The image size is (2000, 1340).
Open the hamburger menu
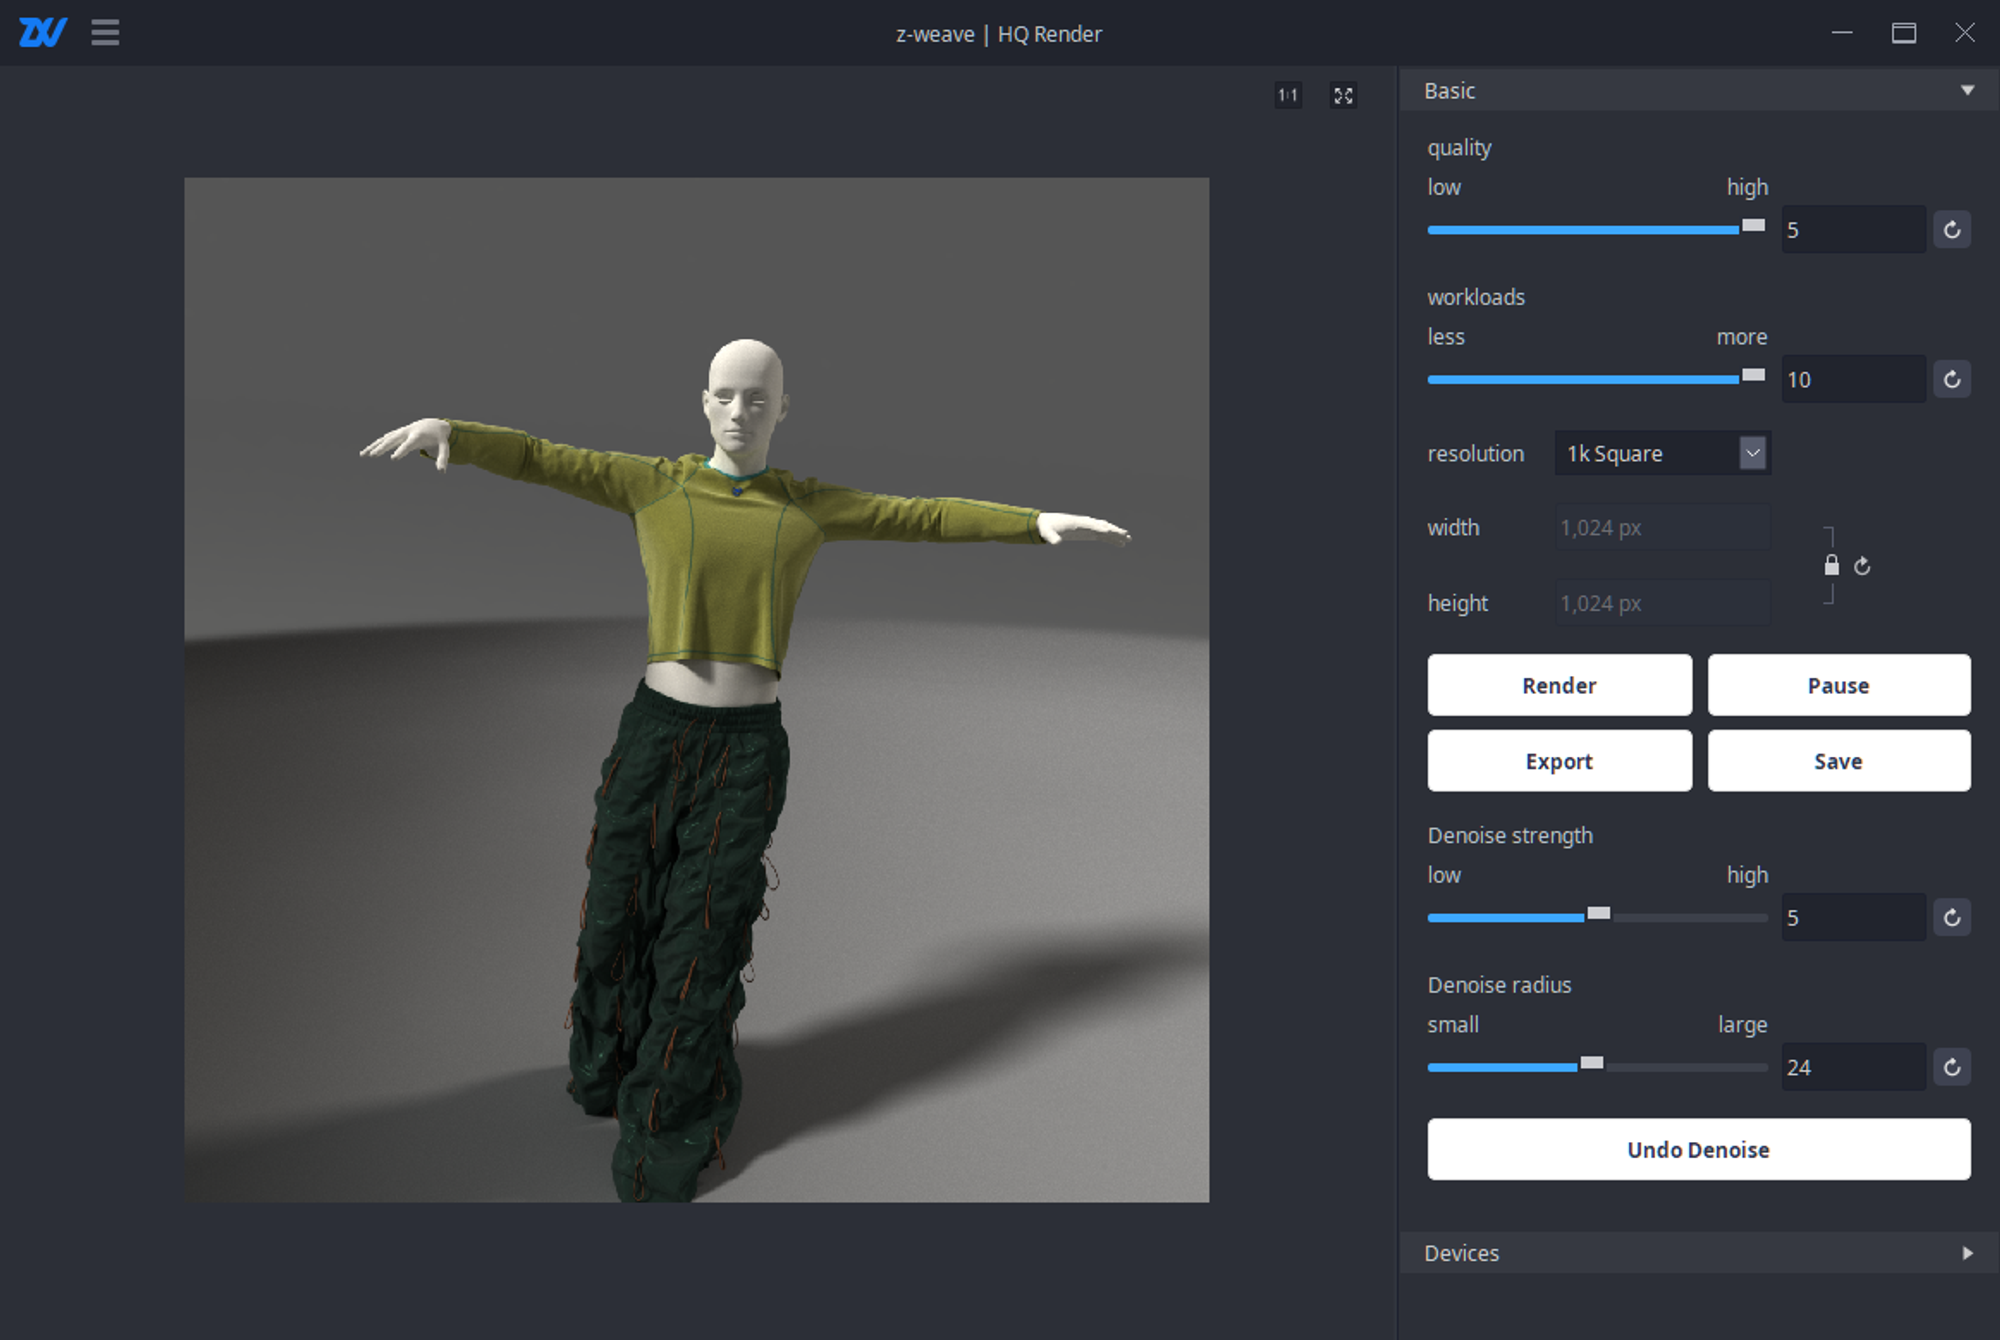click(105, 33)
